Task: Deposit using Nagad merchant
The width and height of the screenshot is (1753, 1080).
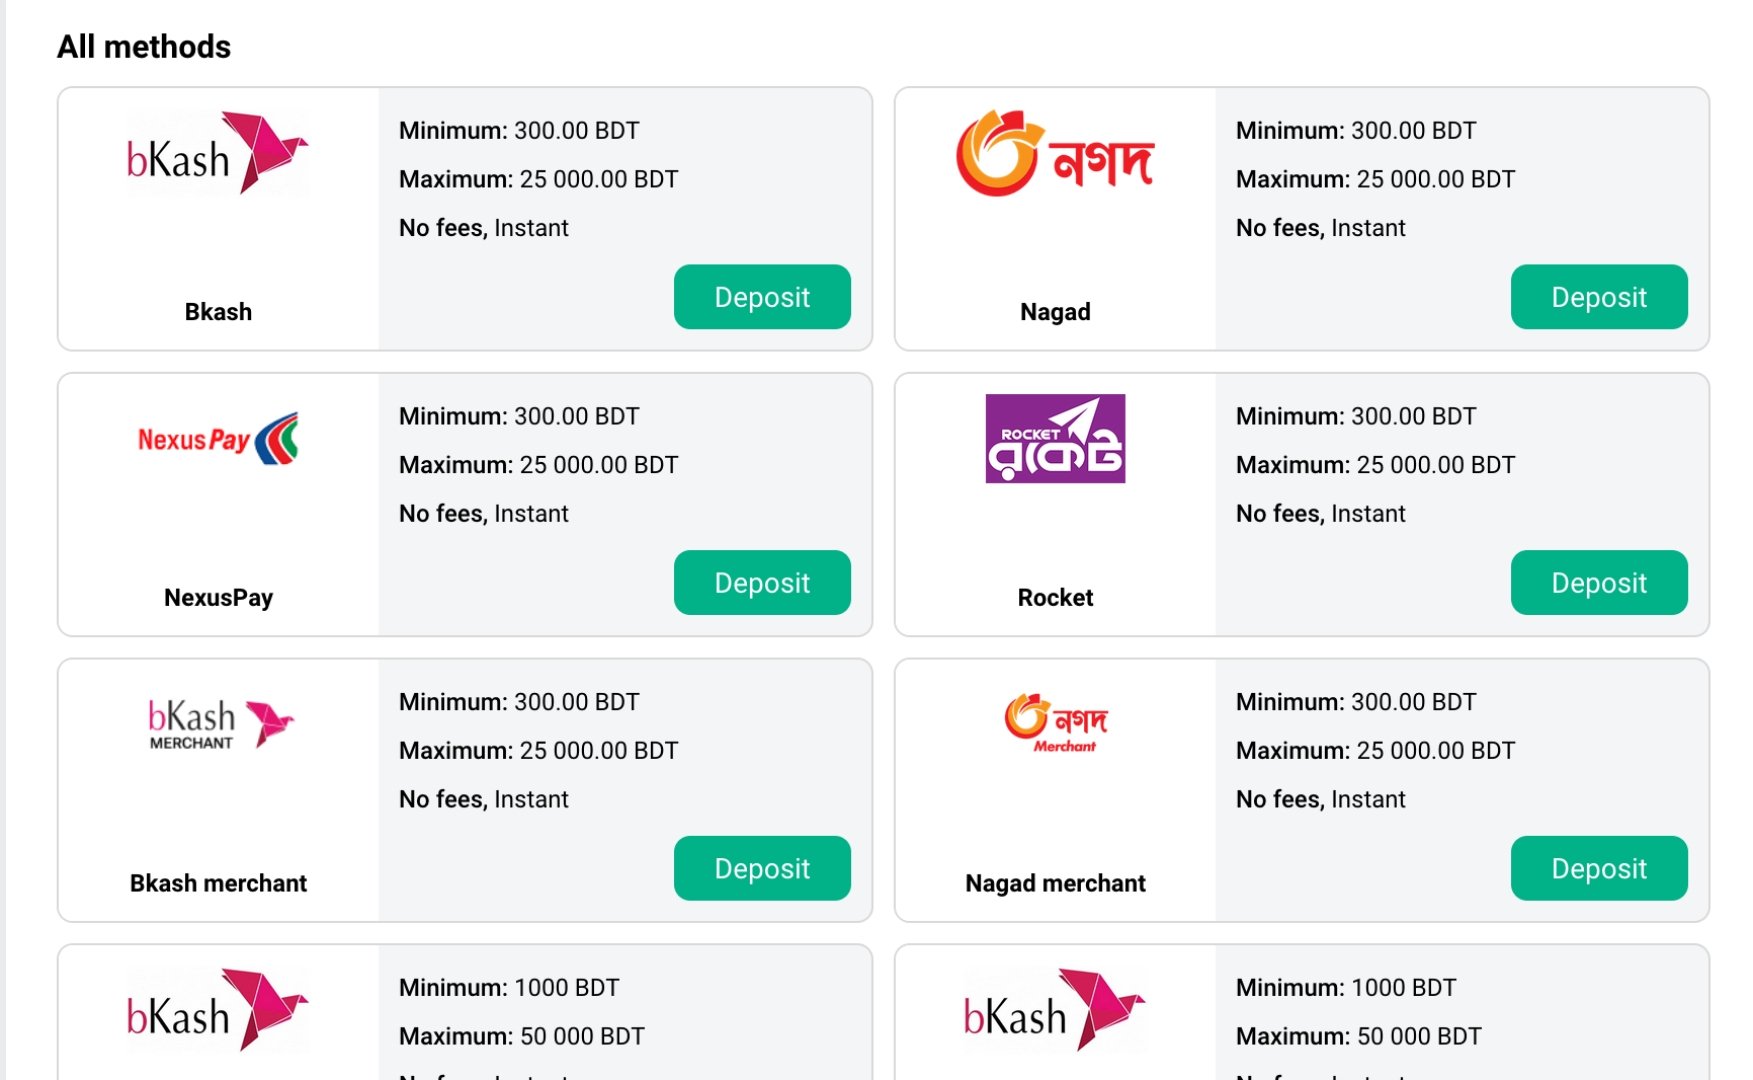Action: (1599, 868)
